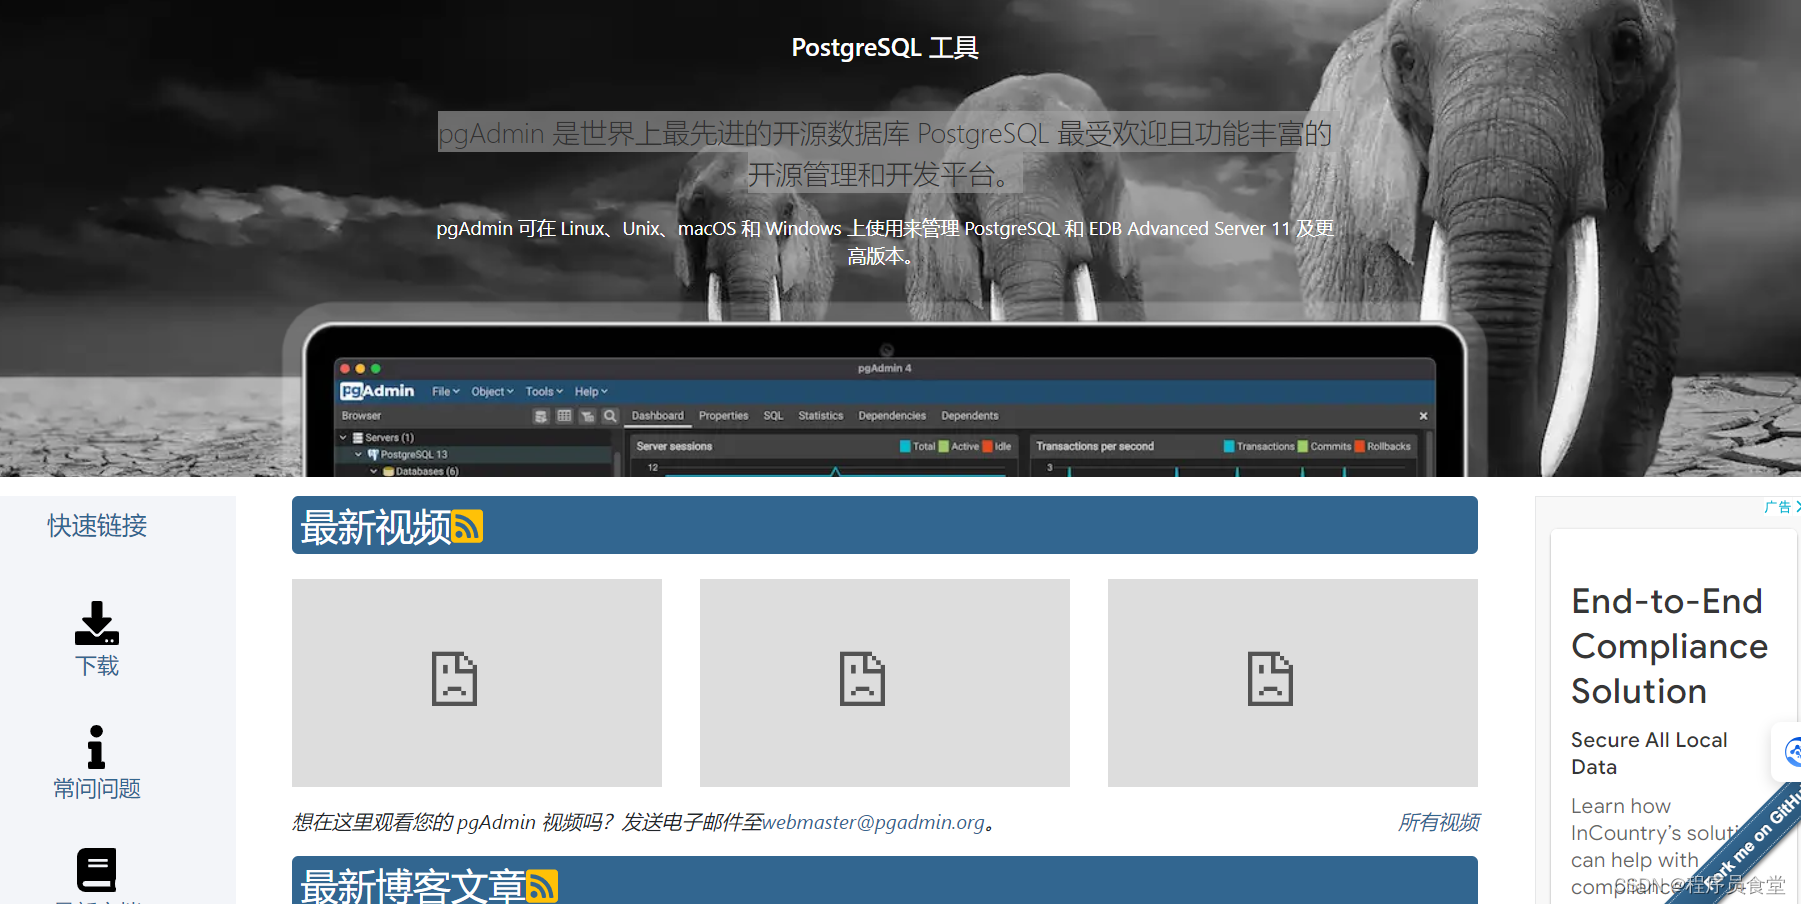The width and height of the screenshot is (1801, 904).
Task: Click the Total color swatch in the chart legend
Action: 907,447
